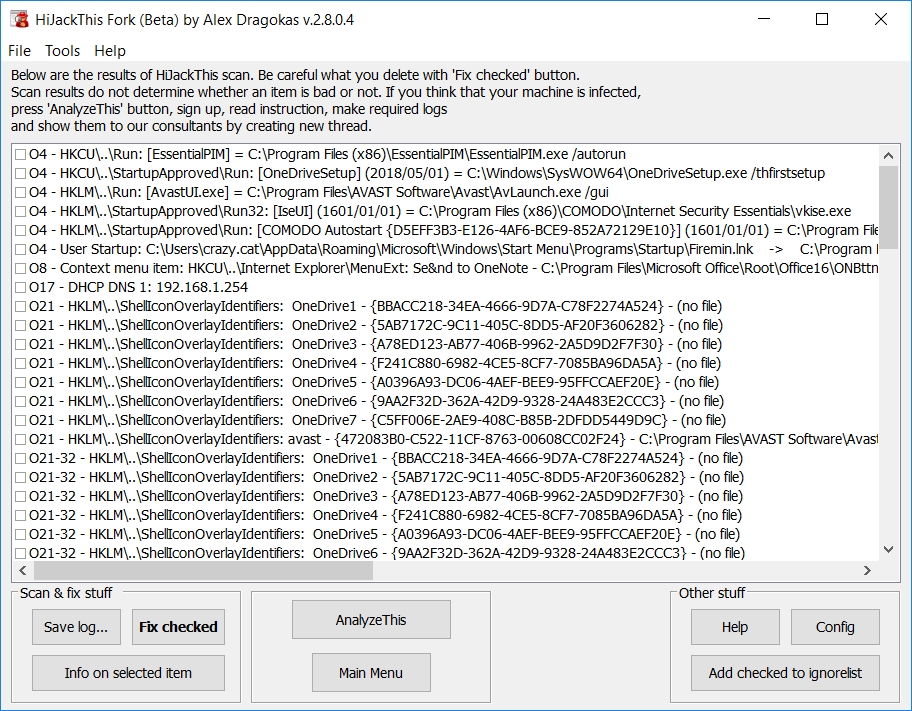Screen dimensions: 912x711
Task: Check the O21 avast overlay checkbox
Action: (20, 440)
